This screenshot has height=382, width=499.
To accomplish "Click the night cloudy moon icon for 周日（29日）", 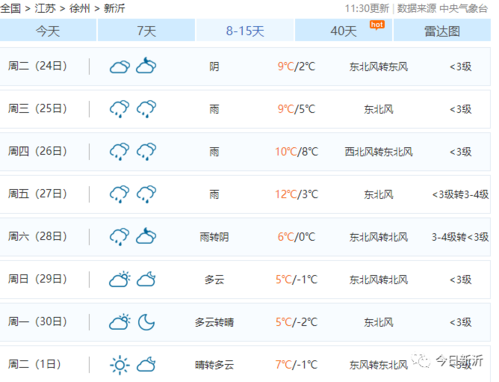I will [x=146, y=279].
